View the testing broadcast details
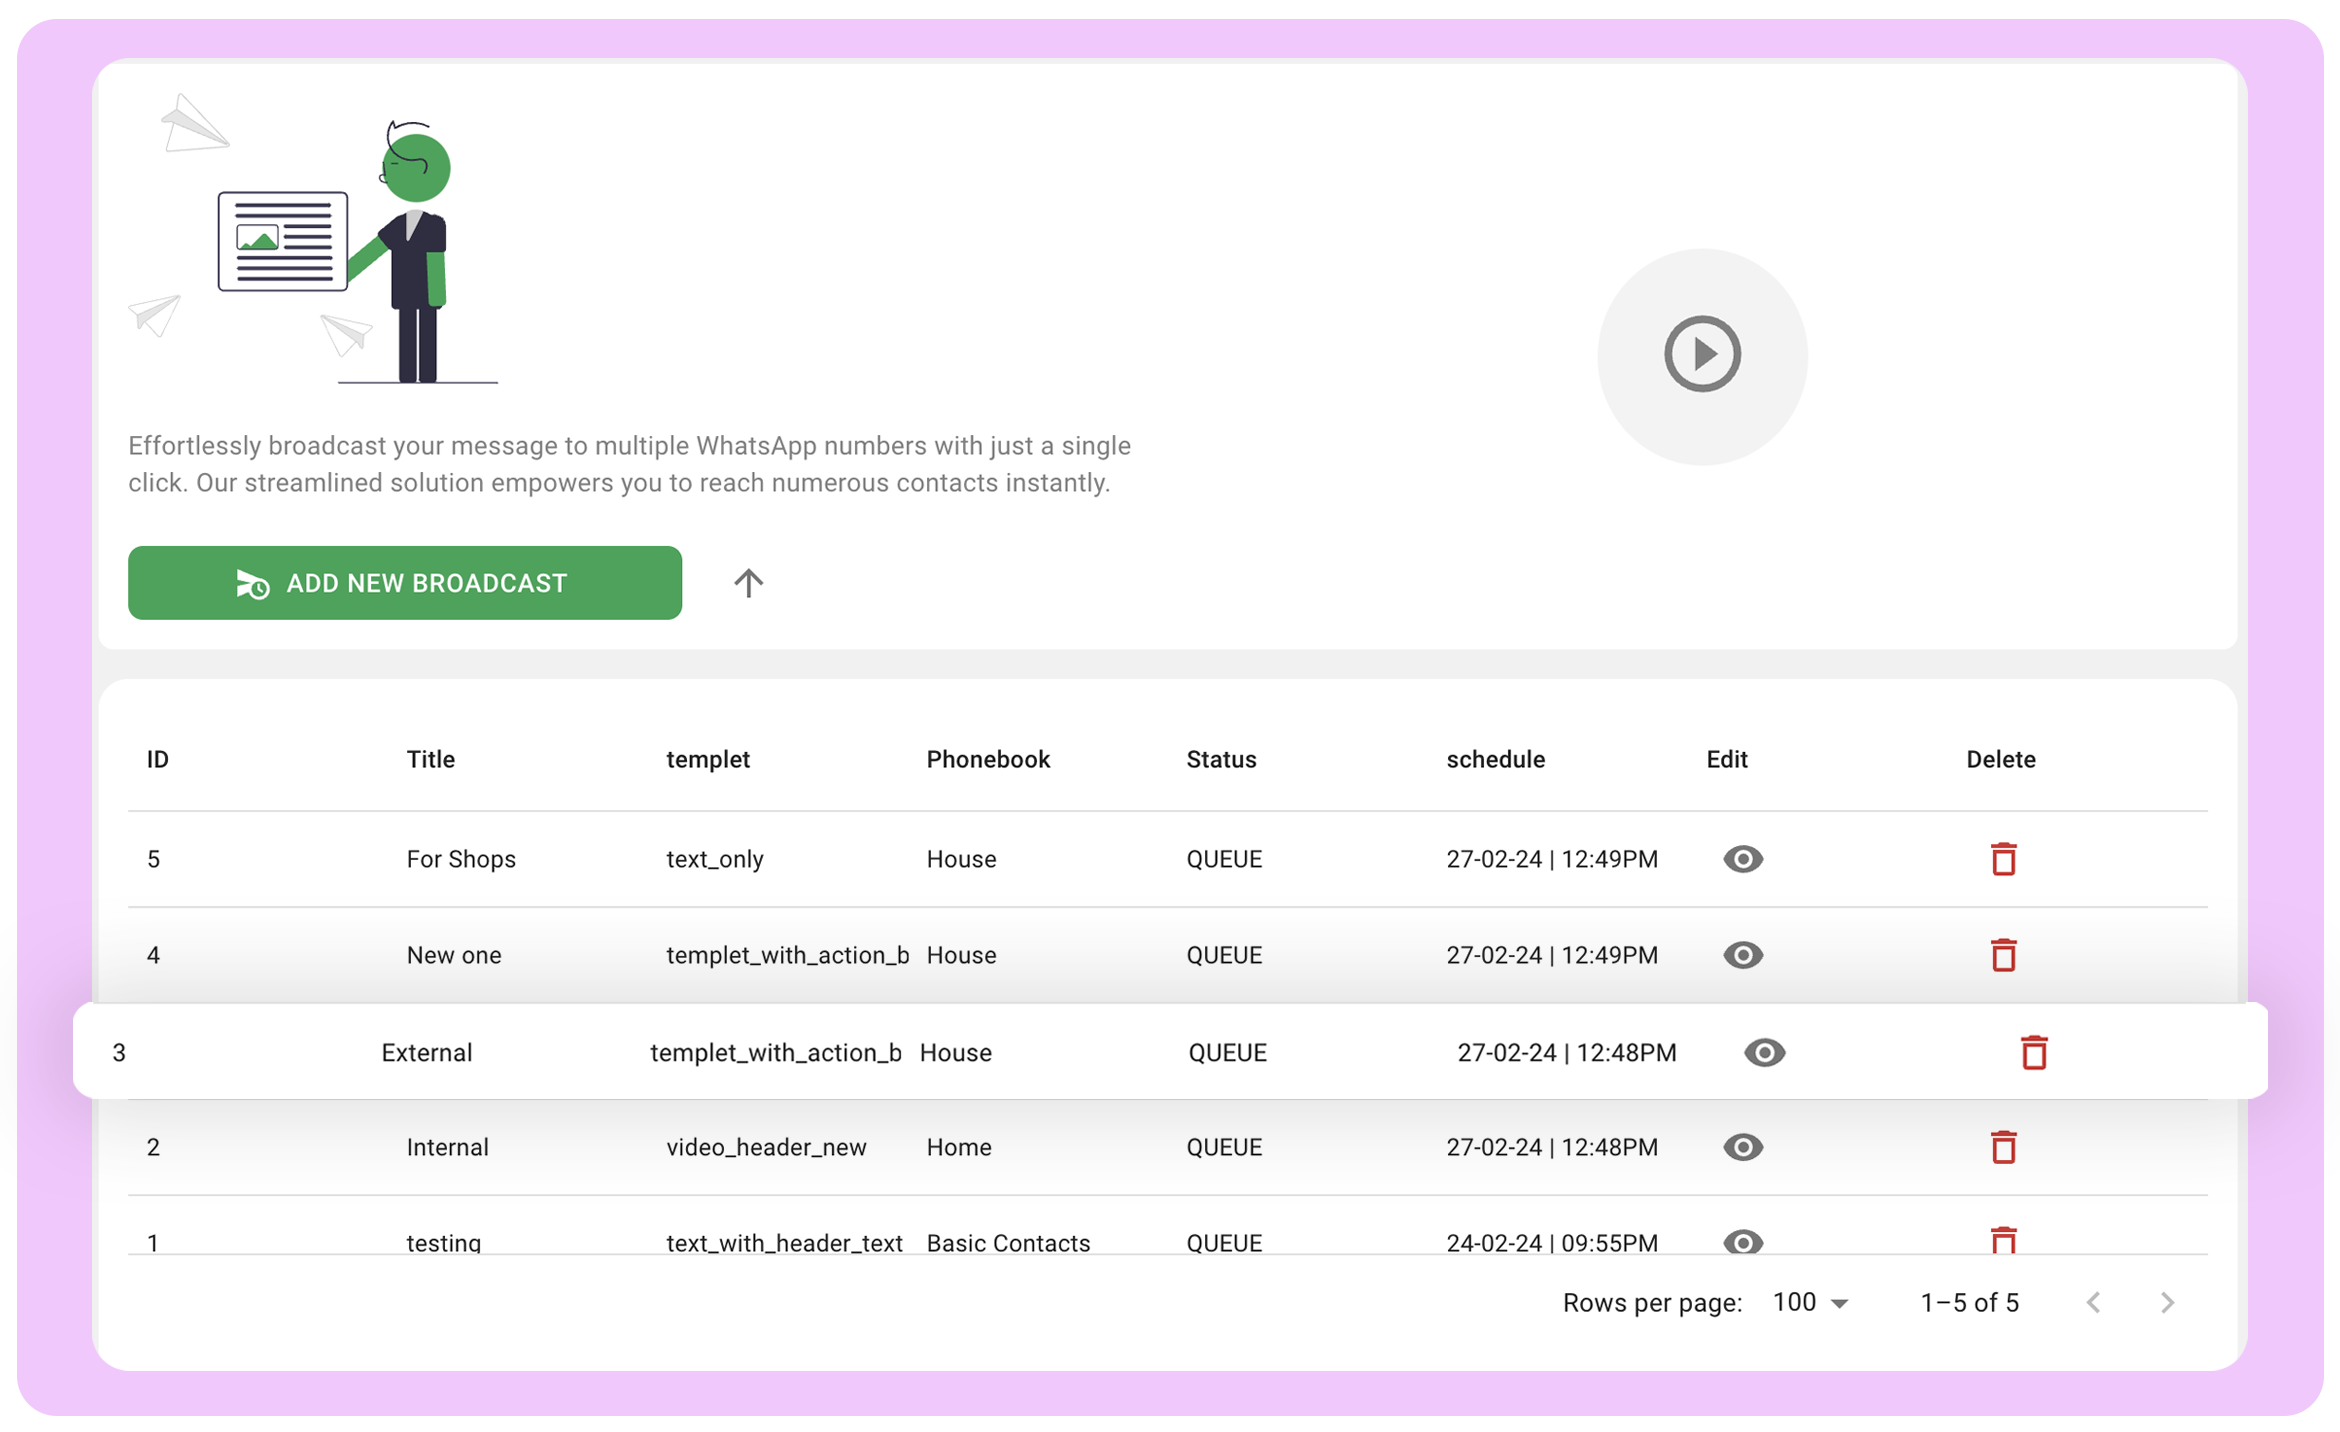This screenshot has width=2340, height=1432. pyautogui.click(x=1742, y=1241)
